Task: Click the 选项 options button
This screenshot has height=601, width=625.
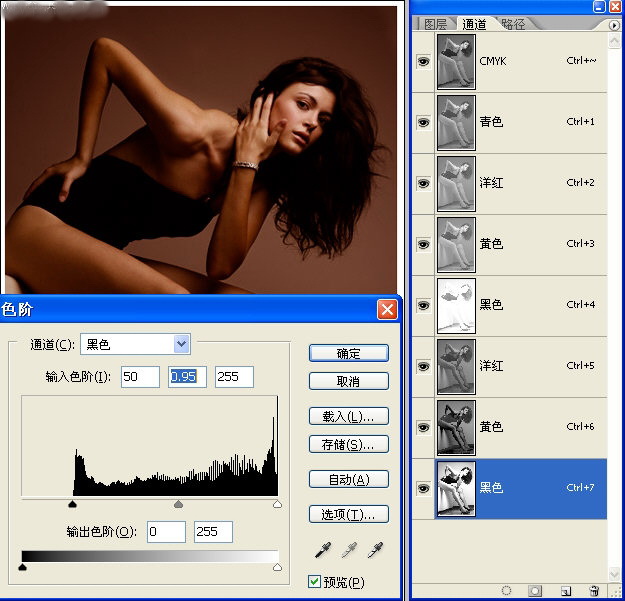Action: point(348,514)
